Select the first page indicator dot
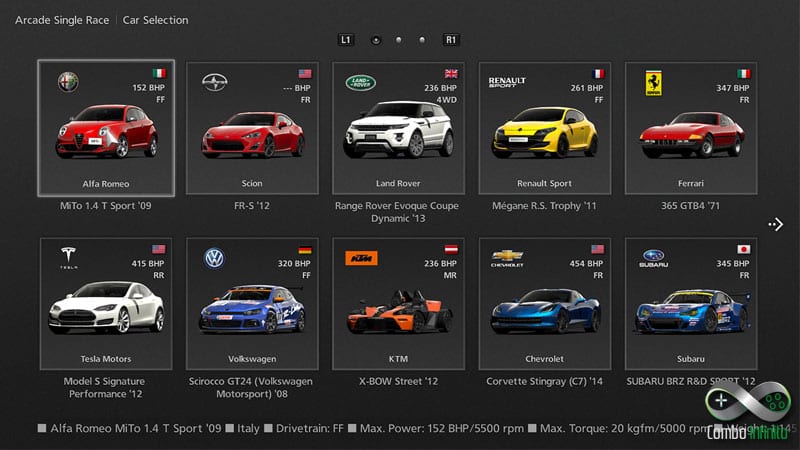The image size is (800, 450). [376, 40]
